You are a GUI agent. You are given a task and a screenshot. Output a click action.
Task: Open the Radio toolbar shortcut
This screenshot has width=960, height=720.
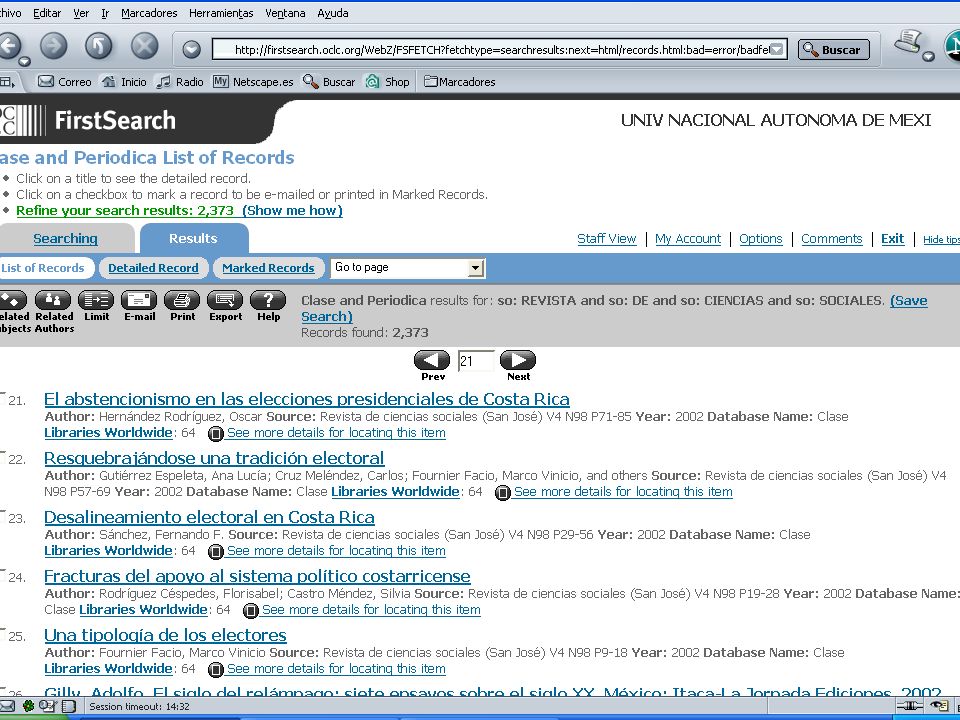point(179,81)
